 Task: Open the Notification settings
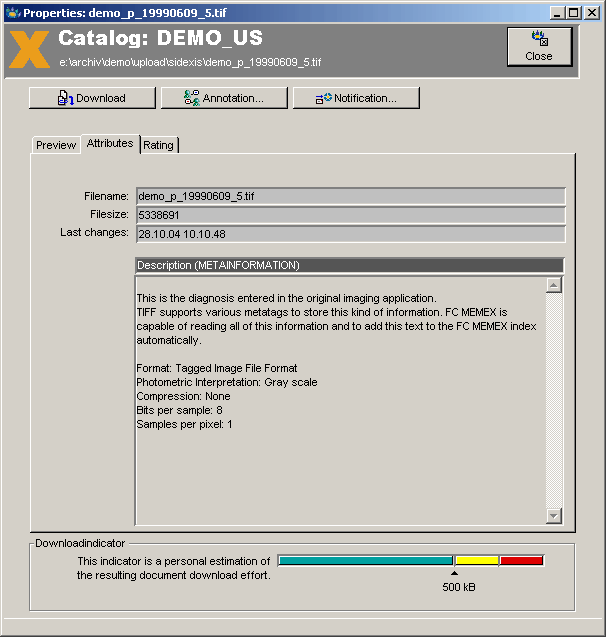point(356,98)
